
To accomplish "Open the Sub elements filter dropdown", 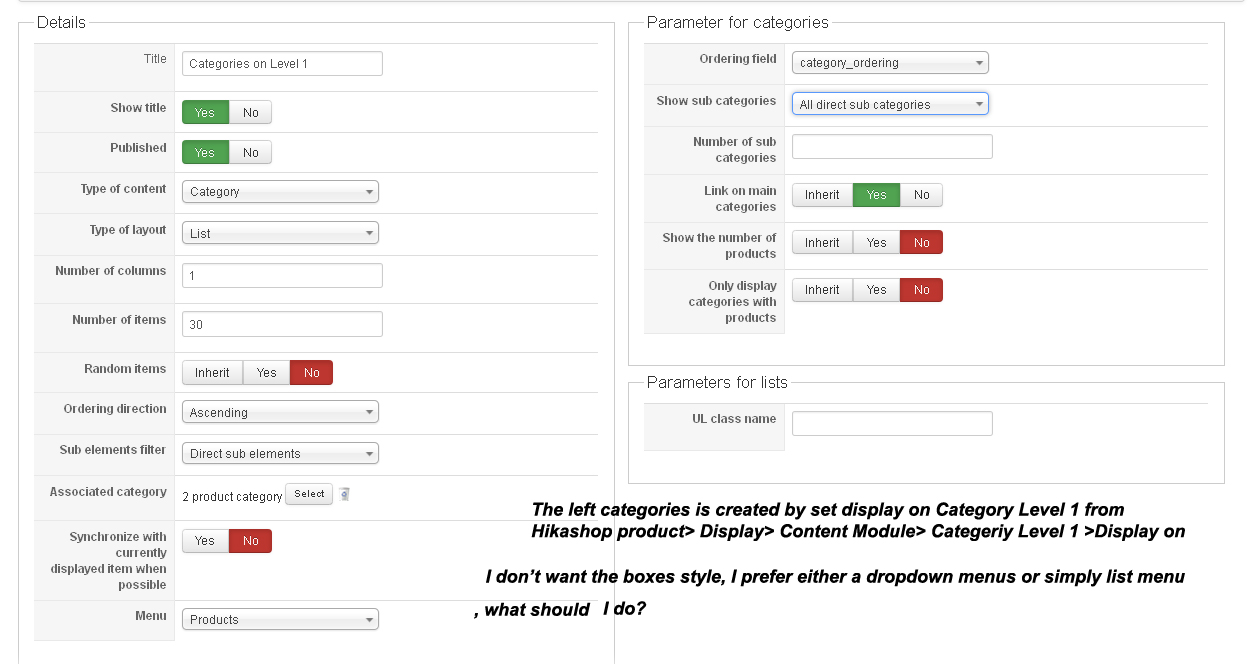I will click(280, 453).
